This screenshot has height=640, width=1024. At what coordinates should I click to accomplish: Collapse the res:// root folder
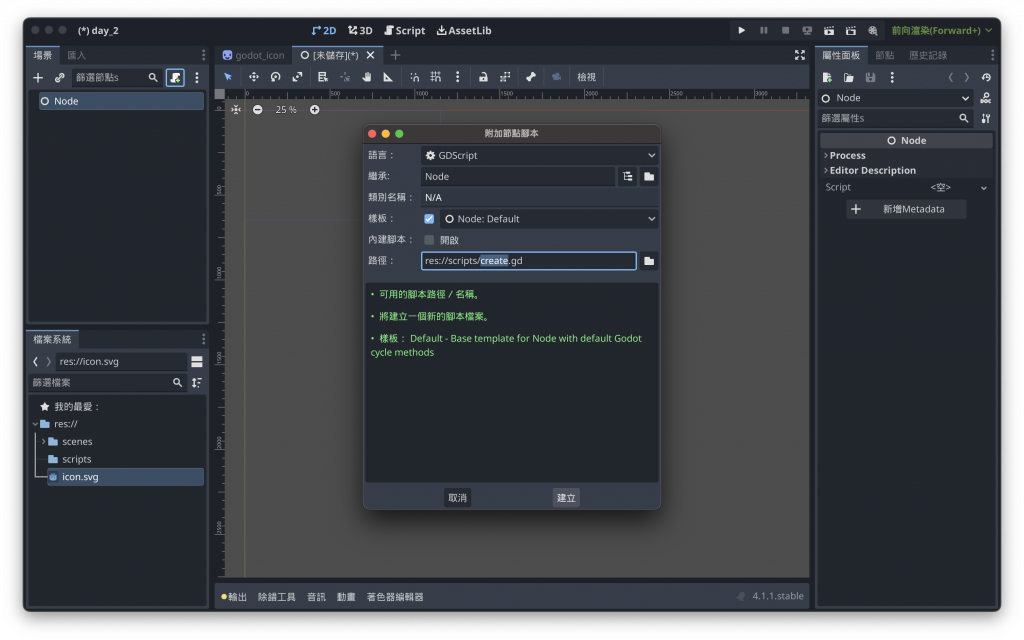[x=35, y=424]
